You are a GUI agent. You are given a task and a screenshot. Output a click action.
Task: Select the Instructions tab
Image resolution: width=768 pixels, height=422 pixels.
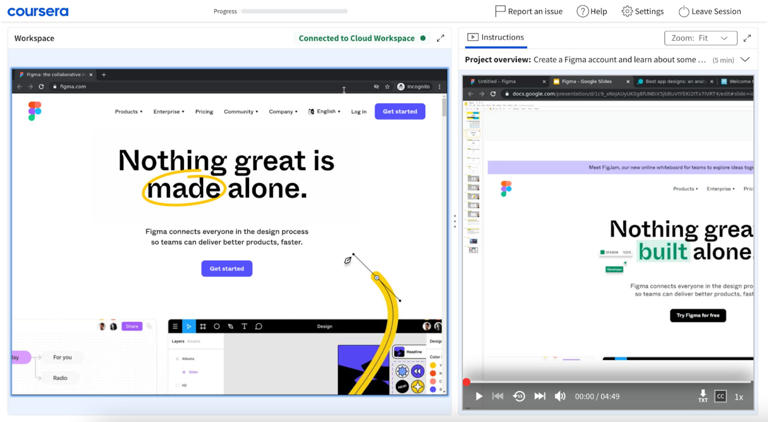point(495,38)
